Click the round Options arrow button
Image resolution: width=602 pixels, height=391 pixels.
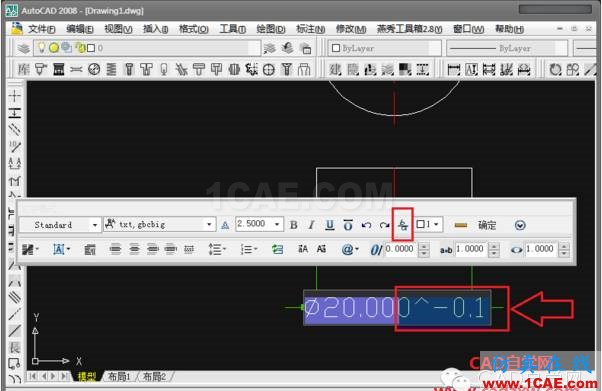(x=520, y=225)
